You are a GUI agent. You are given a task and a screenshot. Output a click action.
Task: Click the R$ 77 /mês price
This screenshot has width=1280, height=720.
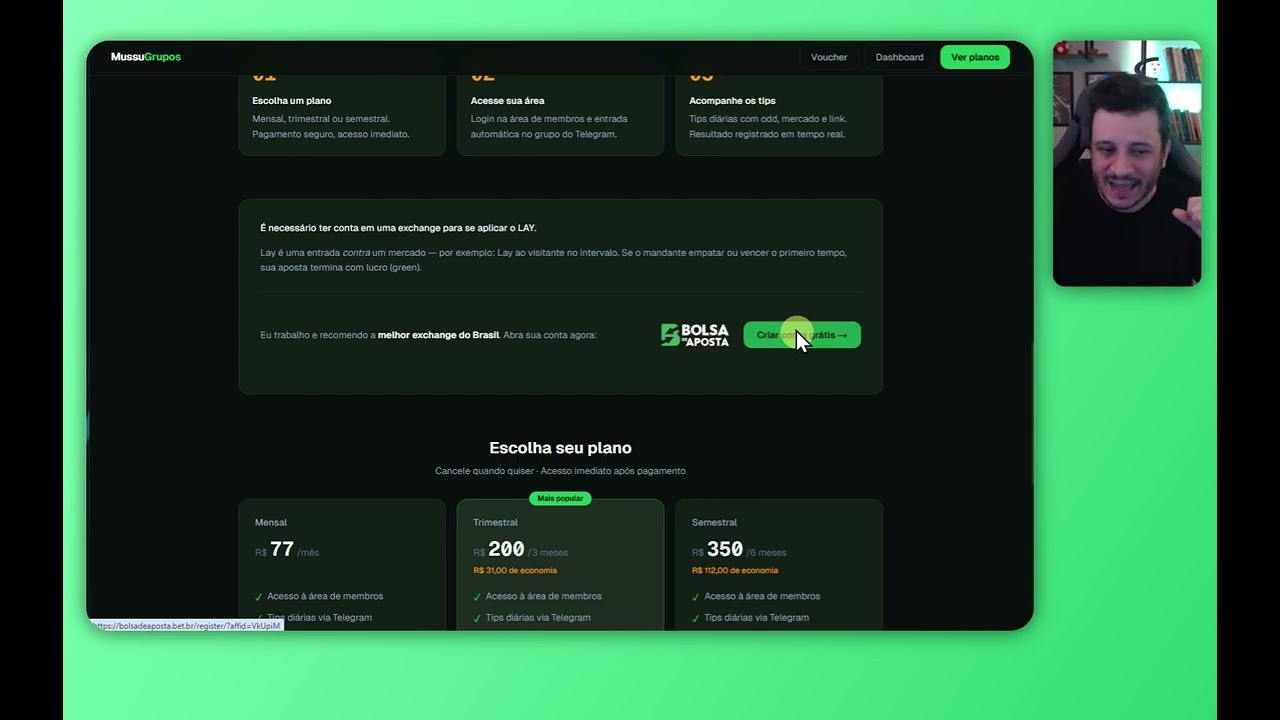[287, 550]
